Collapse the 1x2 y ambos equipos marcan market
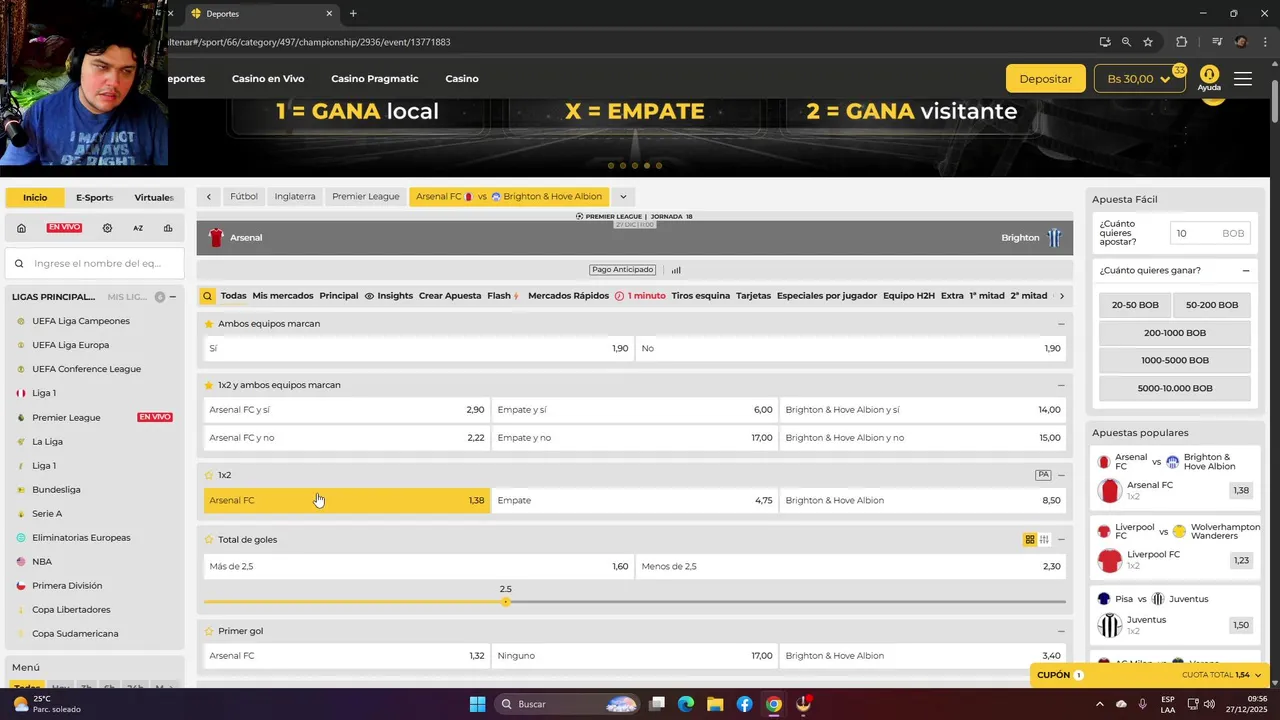This screenshot has width=1280, height=720. click(x=1061, y=385)
